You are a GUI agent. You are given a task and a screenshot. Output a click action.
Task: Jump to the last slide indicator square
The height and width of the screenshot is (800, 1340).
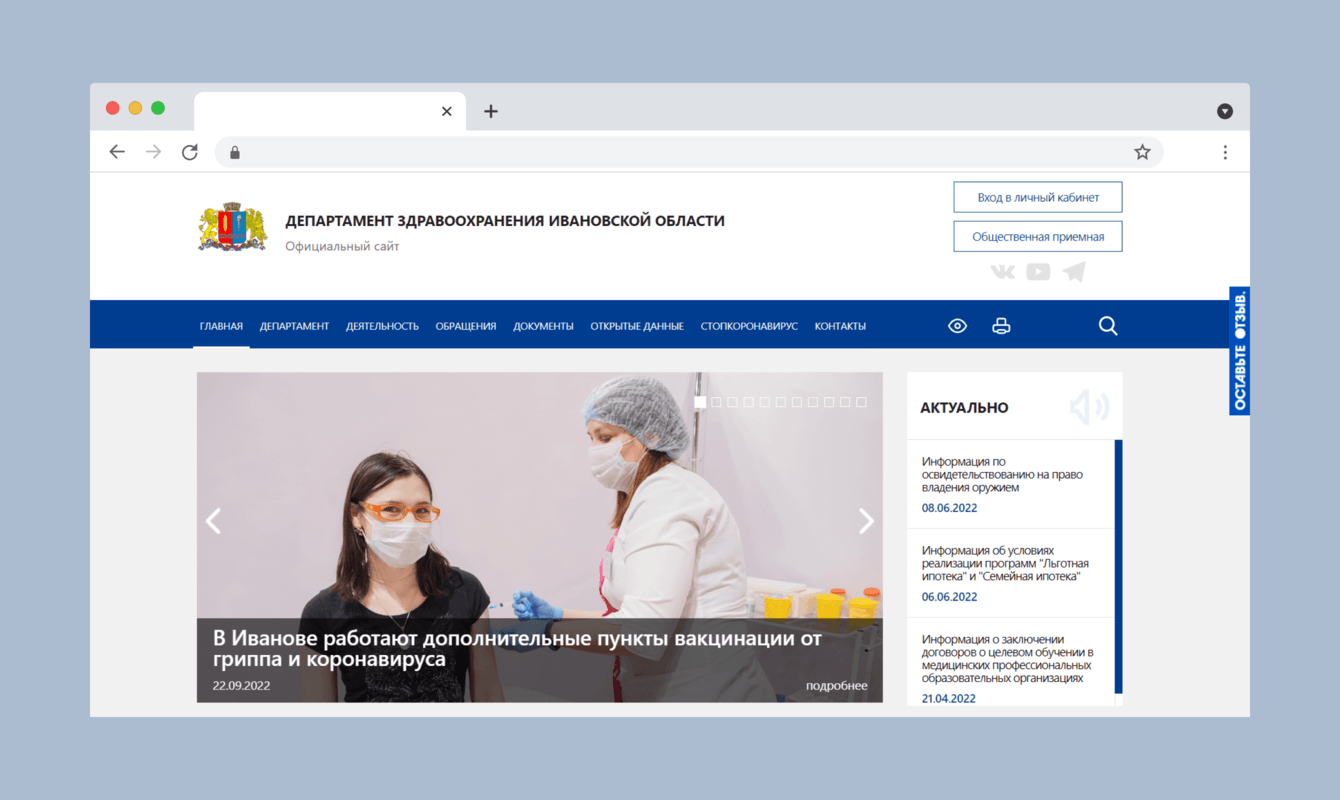coord(861,402)
